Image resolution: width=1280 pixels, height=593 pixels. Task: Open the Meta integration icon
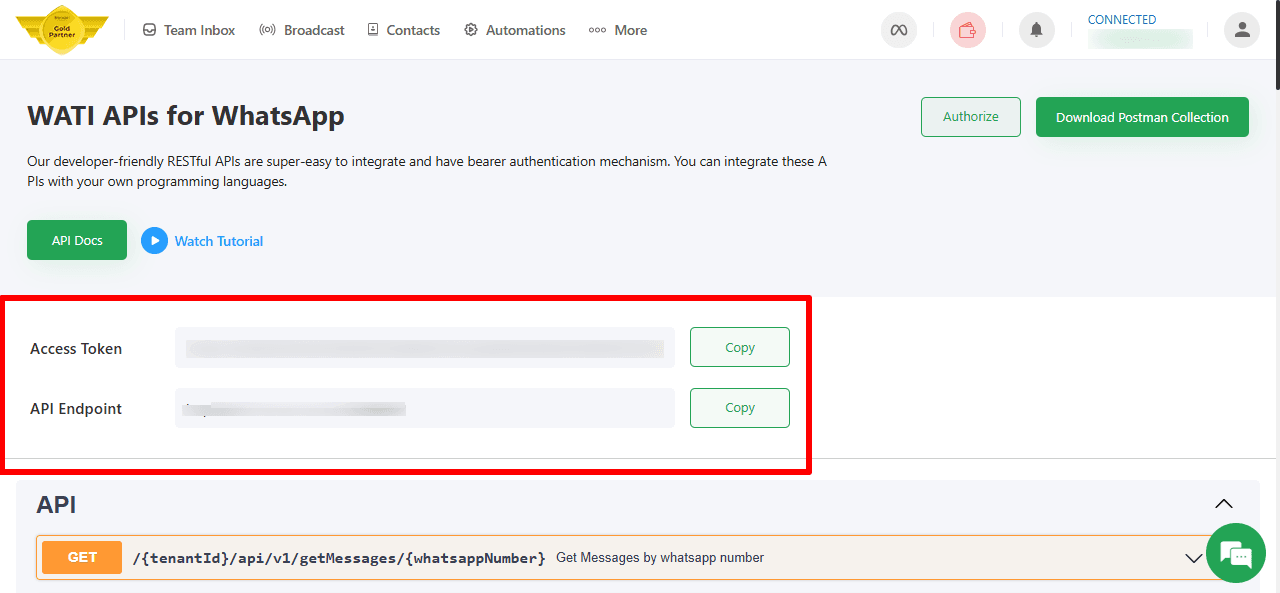[898, 30]
